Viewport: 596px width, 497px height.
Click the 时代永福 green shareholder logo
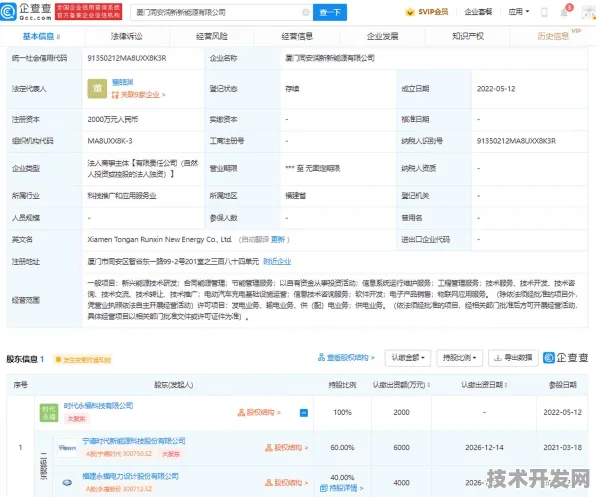pos(49,413)
